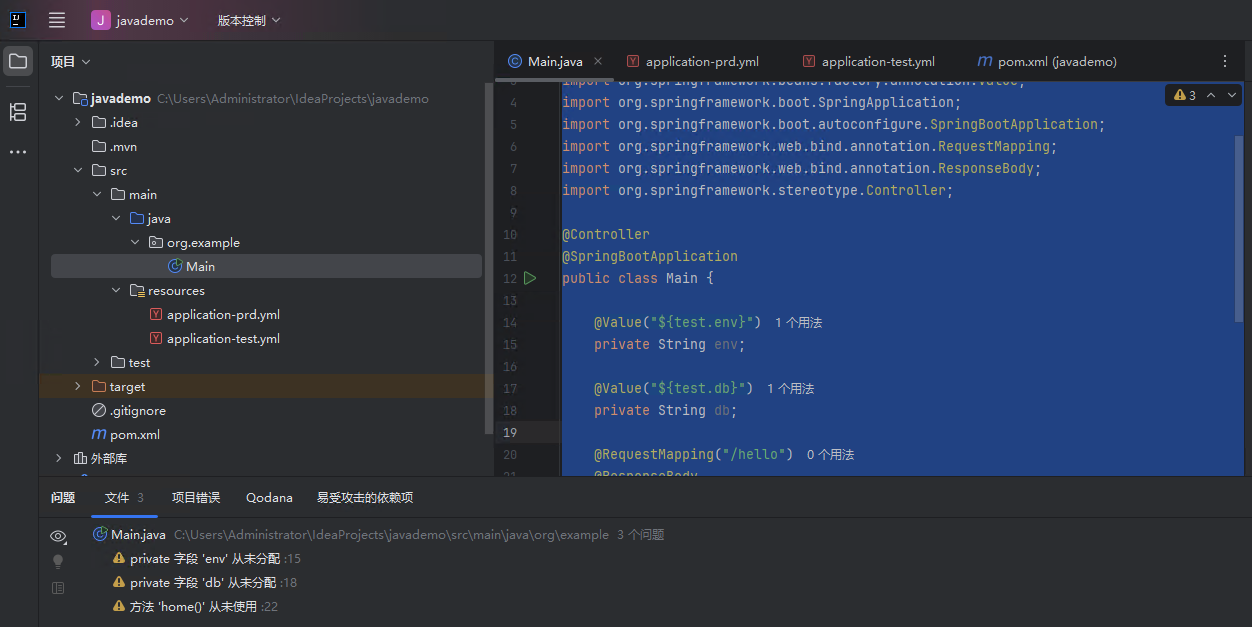Click the 3 warnings inspection indicator
This screenshot has width=1252, height=627.
1185,95
